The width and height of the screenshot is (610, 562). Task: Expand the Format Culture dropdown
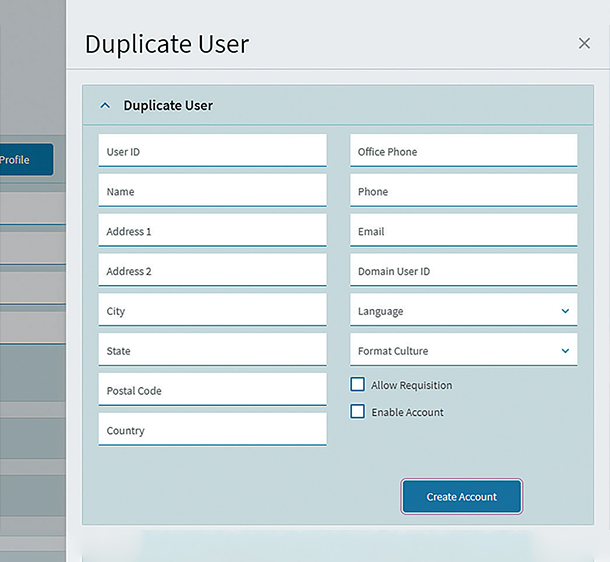click(x=463, y=351)
